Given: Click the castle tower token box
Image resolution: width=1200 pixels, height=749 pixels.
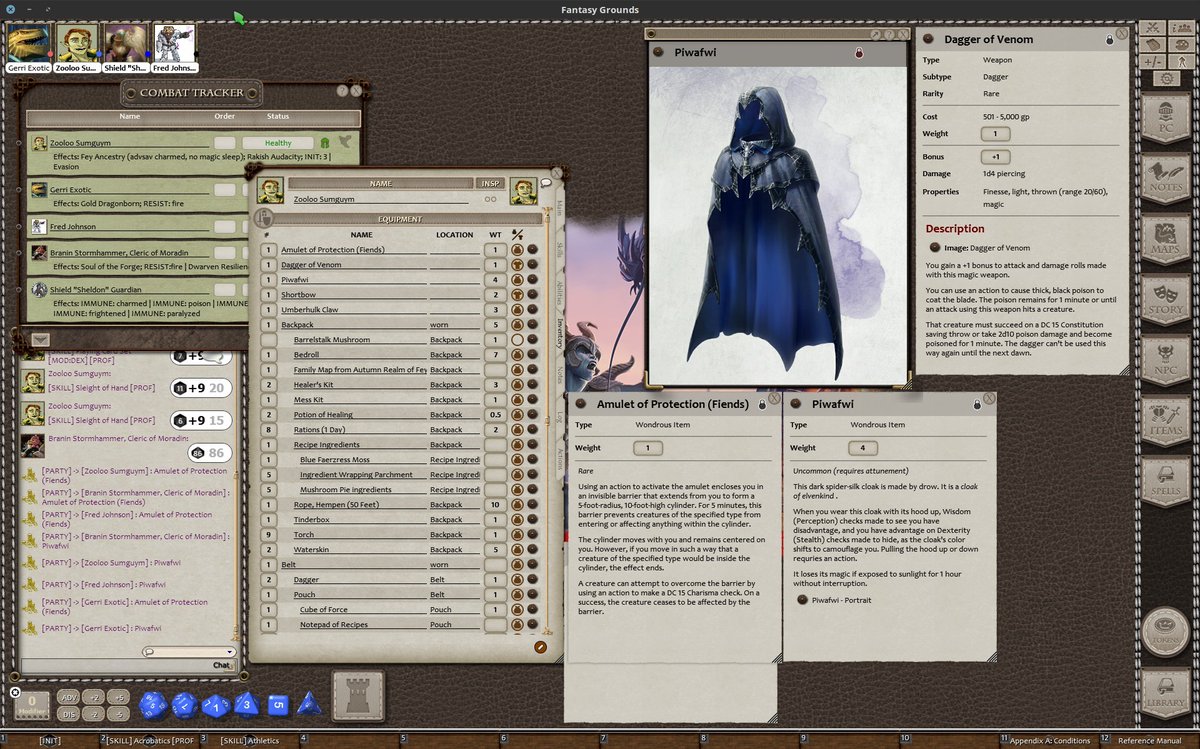Looking at the screenshot, I should 358,695.
